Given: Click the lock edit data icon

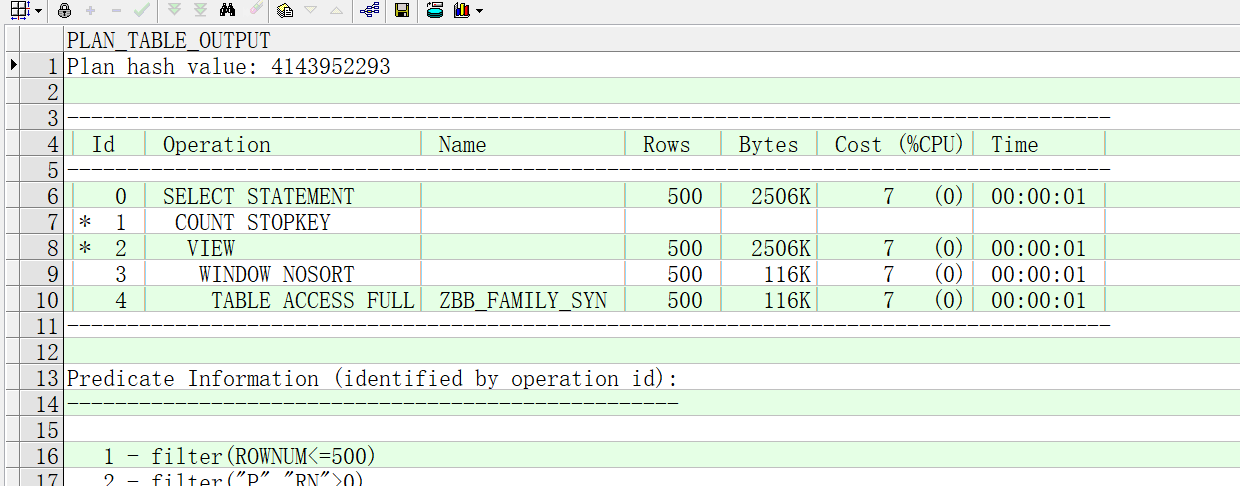Looking at the screenshot, I should 64,10.
